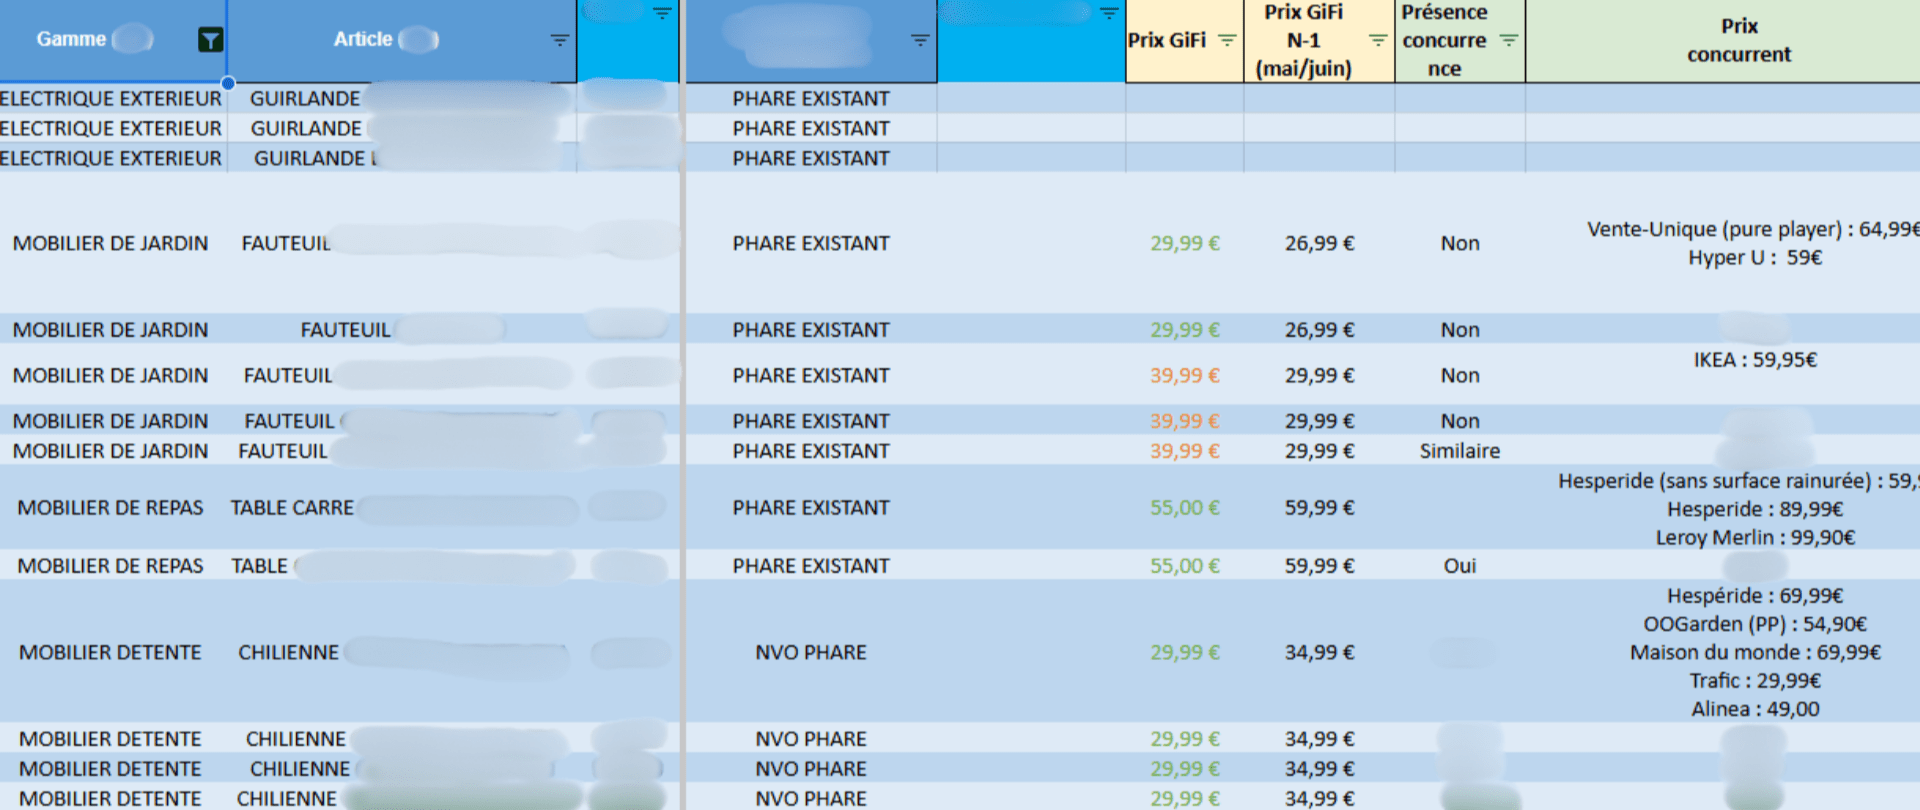This screenshot has width=1920, height=810.
Task: Open filter of narrow blue column beside Article
Action: click(662, 13)
